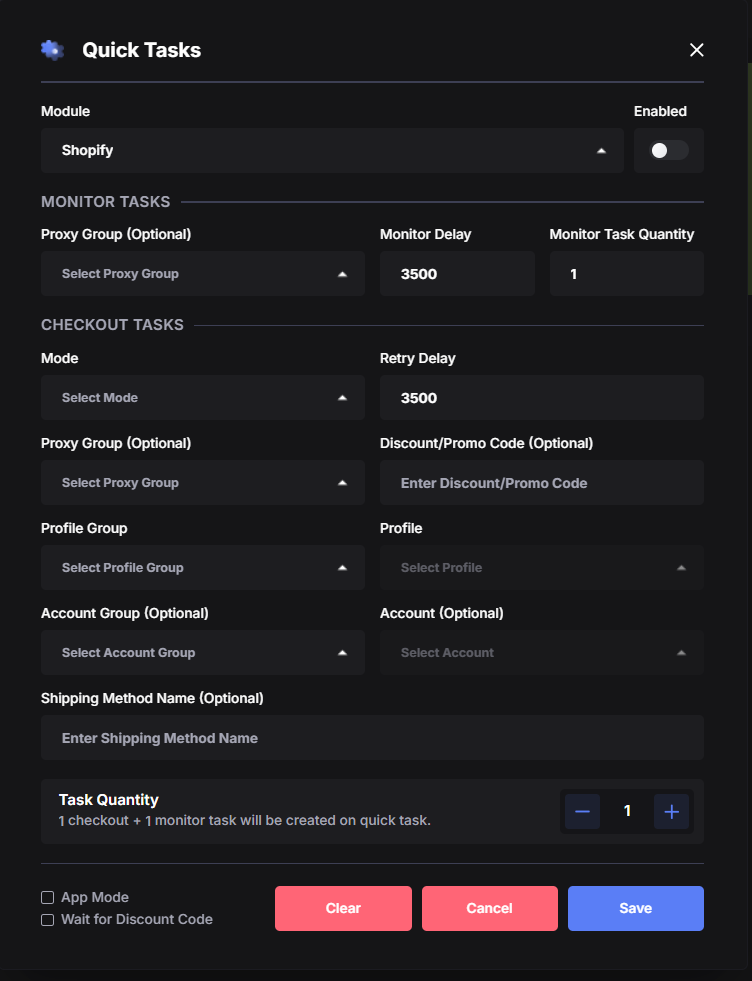Close the Quick Tasks dialog with X
Viewport: 752px width, 981px height.
[x=696, y=50]
